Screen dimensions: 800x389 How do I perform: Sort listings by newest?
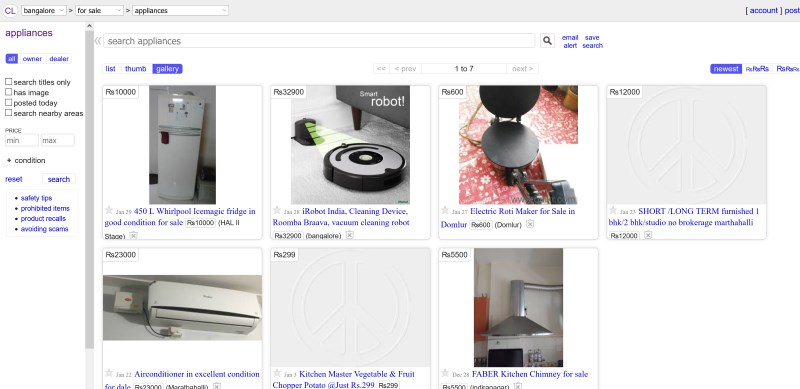coord(726,69)
